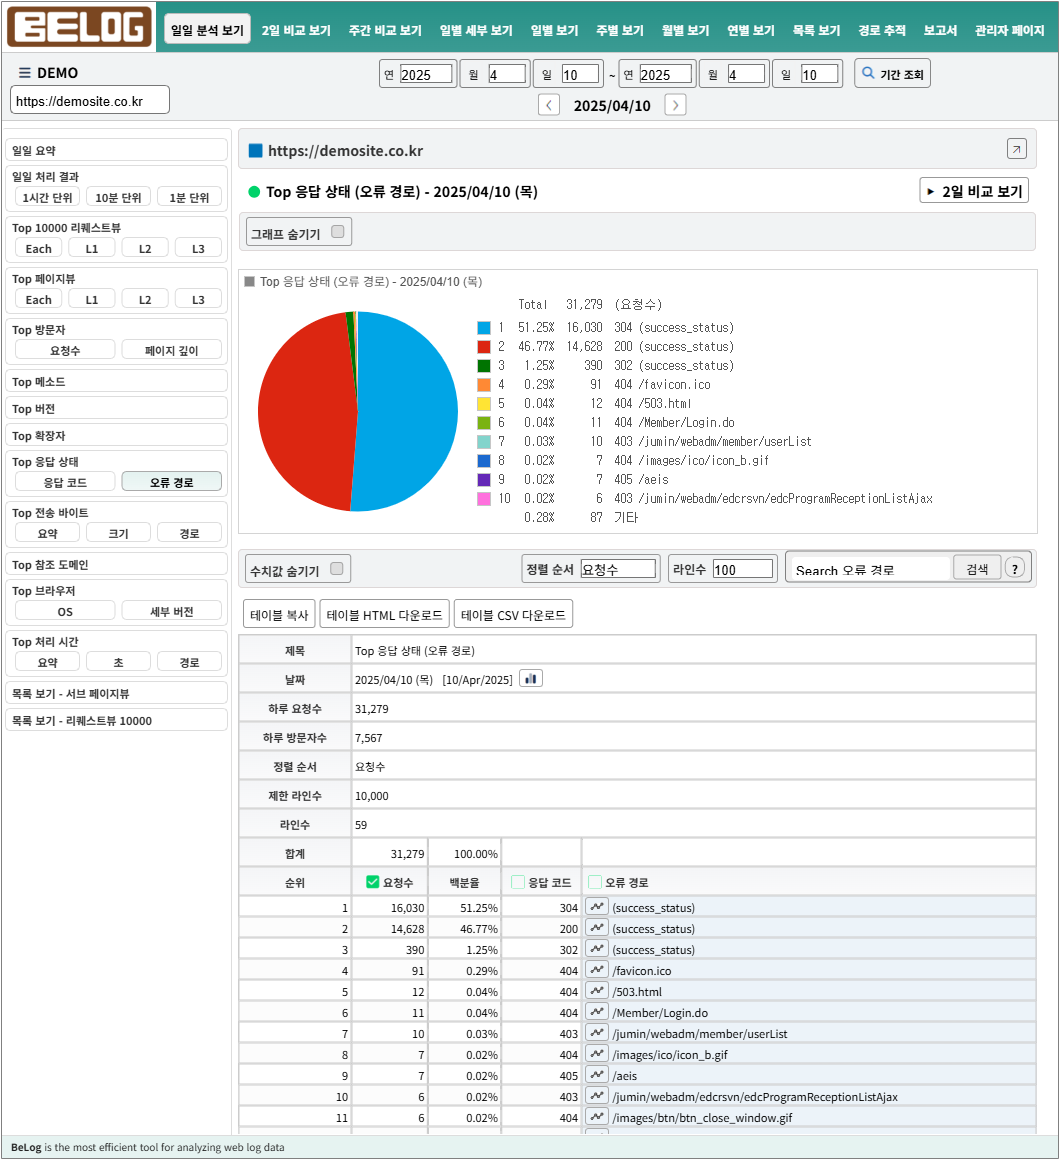Screen dimensions: 1060x1160
Task: Uncheck the 요청수 column checkbox
Action: (373, 882)
